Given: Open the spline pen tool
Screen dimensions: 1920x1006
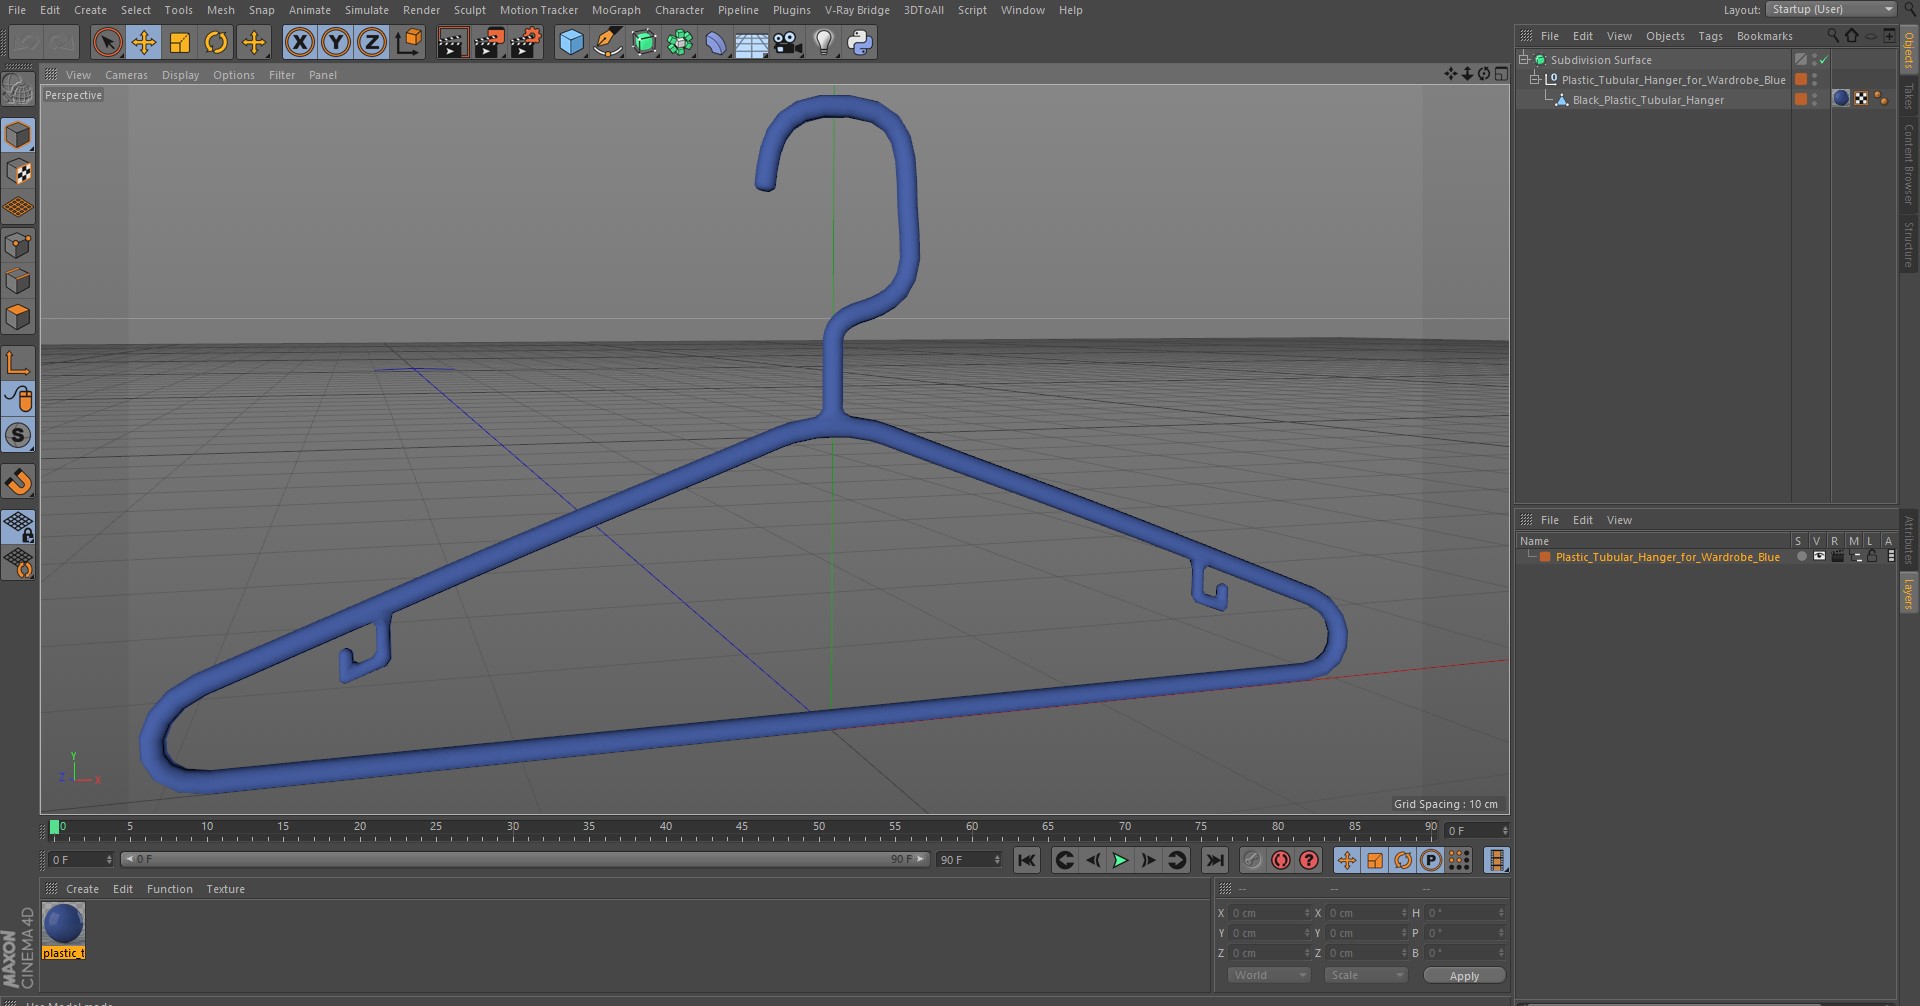Looking at the screenshot, I should (x=607, y=42).
